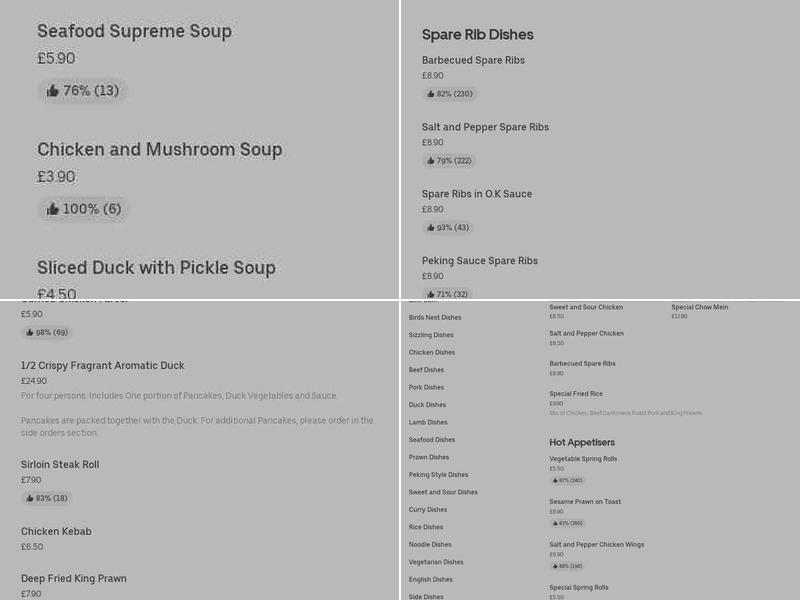Click the 88% rating for Salt and Pepper Chicken Wings
Viewport: 800px width, 600px height.
pos(569,566)
